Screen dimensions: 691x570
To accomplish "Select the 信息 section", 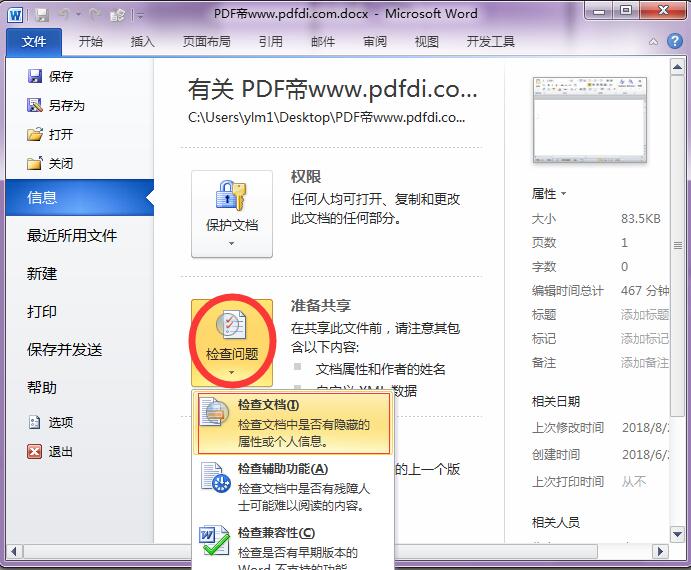I will (79, 197).
